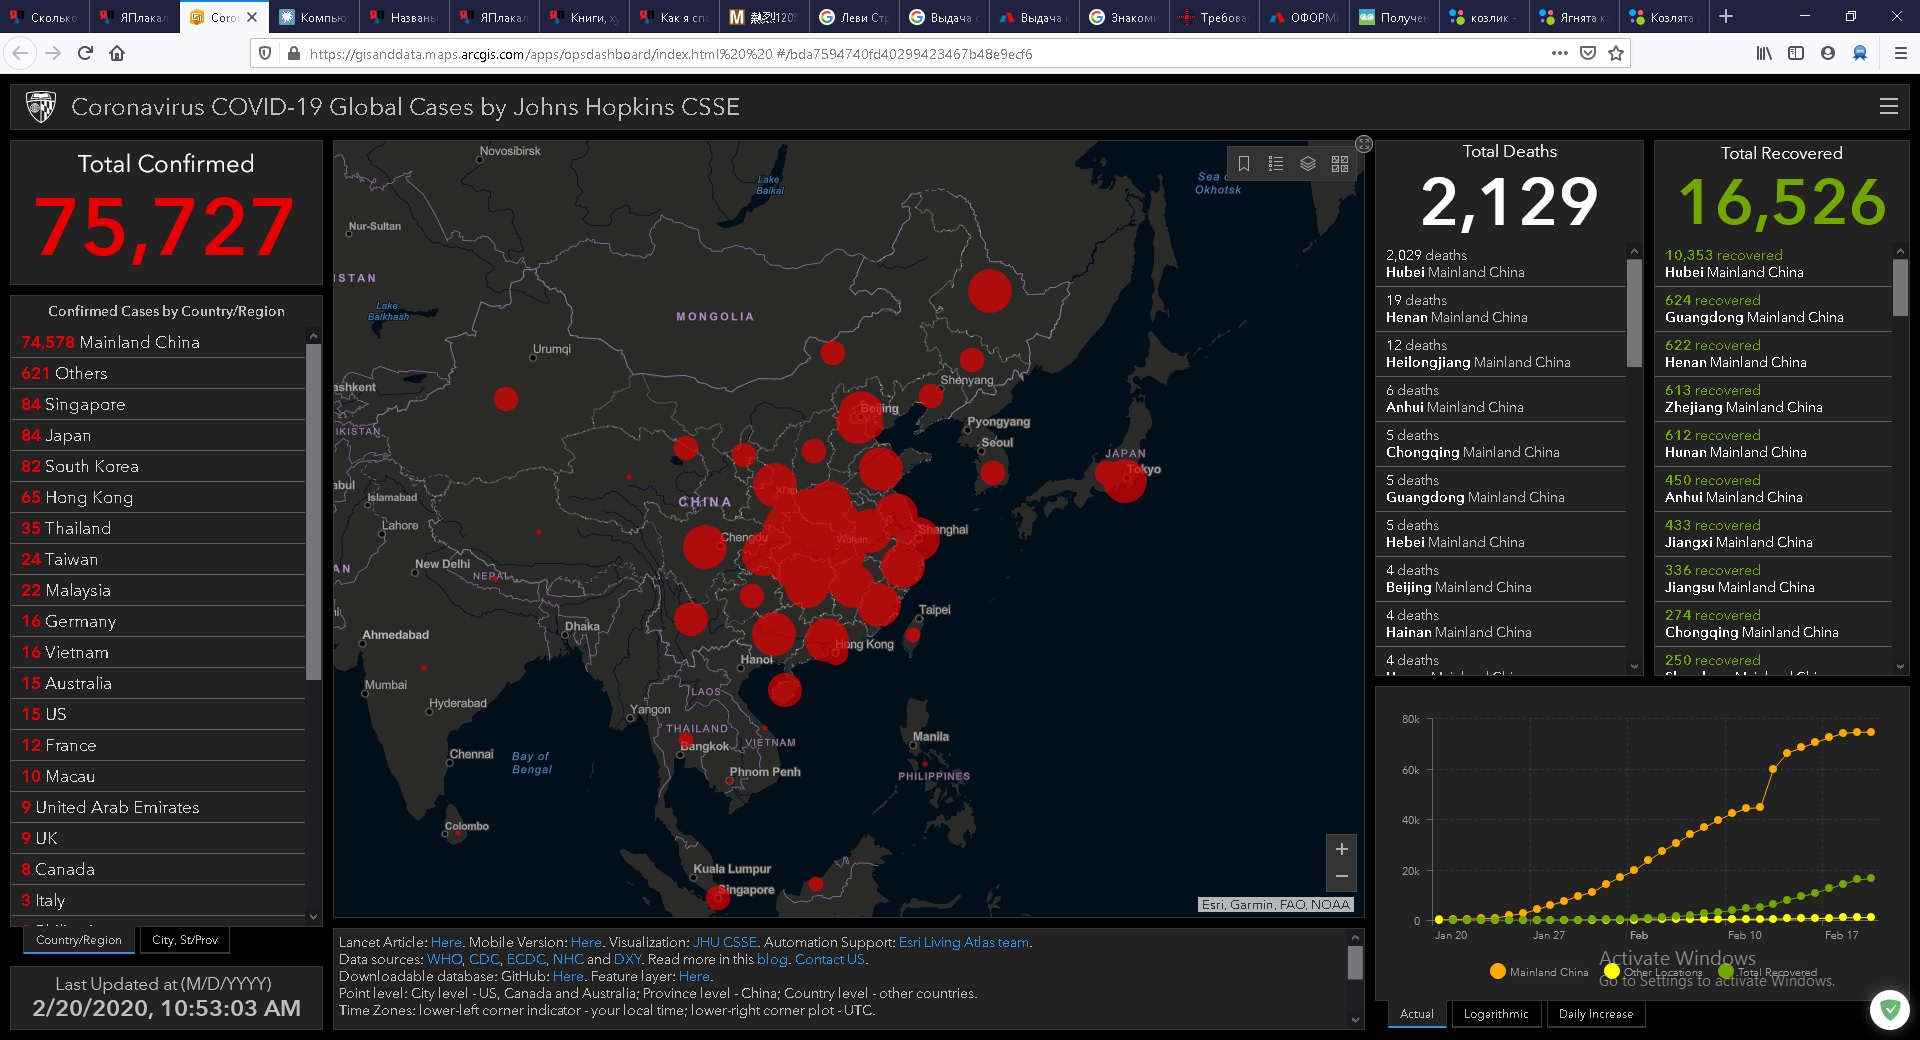
Task: Open the map bookmarks widget
Action: pyautogui.click(x=1244, y=163)
